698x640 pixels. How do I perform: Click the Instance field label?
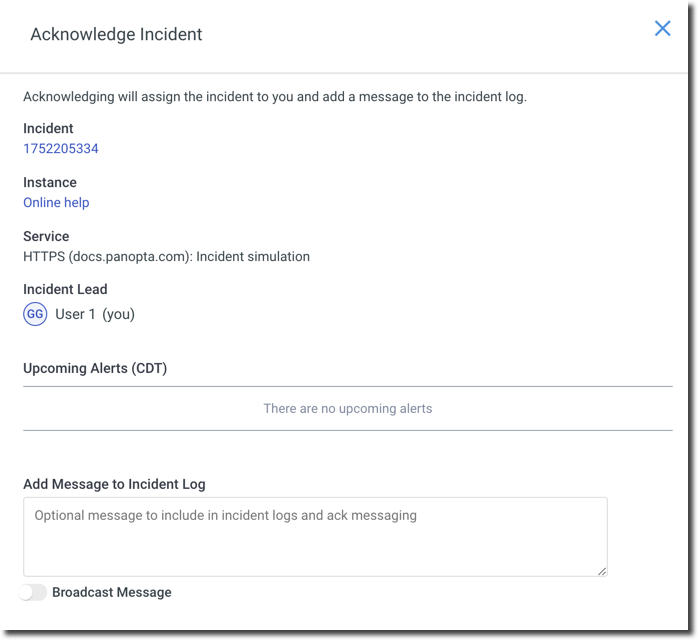pyautogui.click(x=50, y=183)
